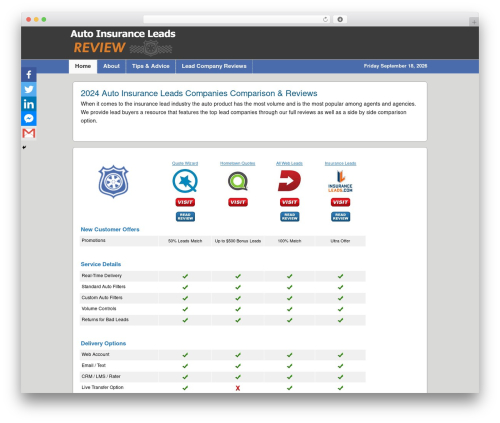Image resolution: width=500 pixels, height=423 pixels.
Task: Open the Insurance Leads link
Action: 340,163
